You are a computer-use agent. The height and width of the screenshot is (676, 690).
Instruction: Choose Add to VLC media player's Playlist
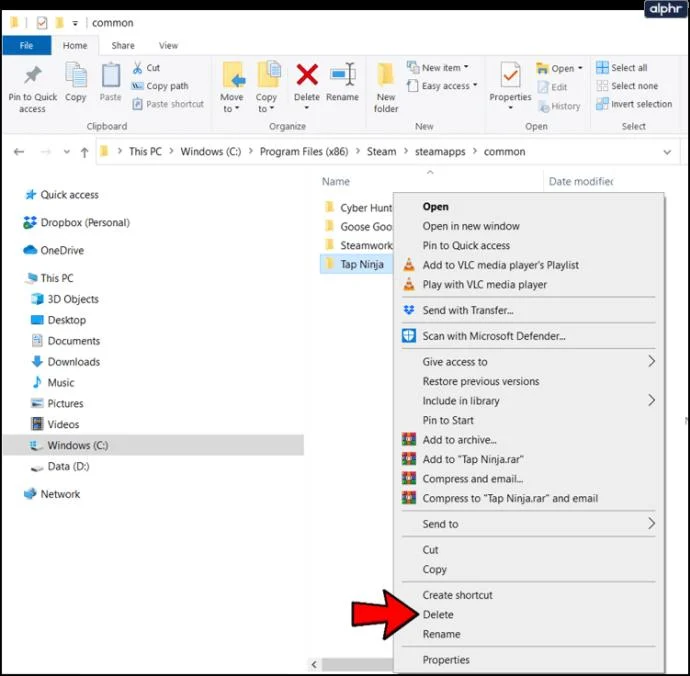coord(500,265)
